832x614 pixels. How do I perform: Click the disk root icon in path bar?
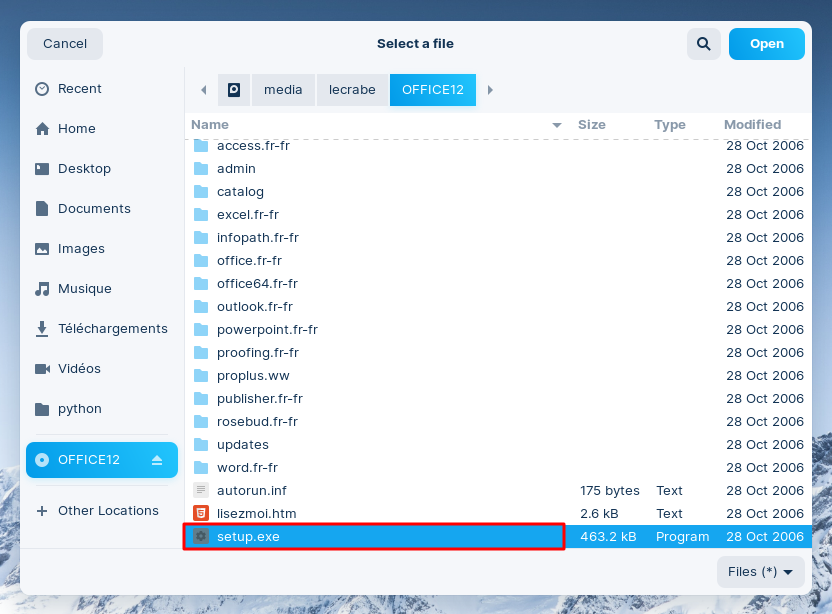coord(234,90)
